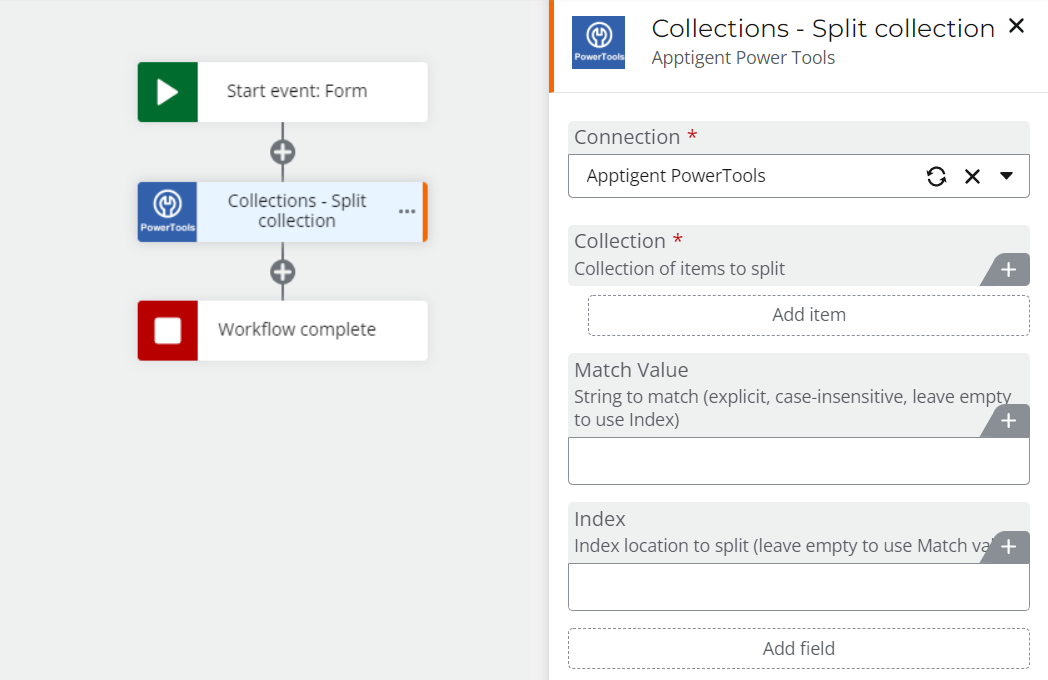Click the PowerTools icon on the Split collection node
The height and width of the screenshot is (680, 1048).
tap(167, 211)
